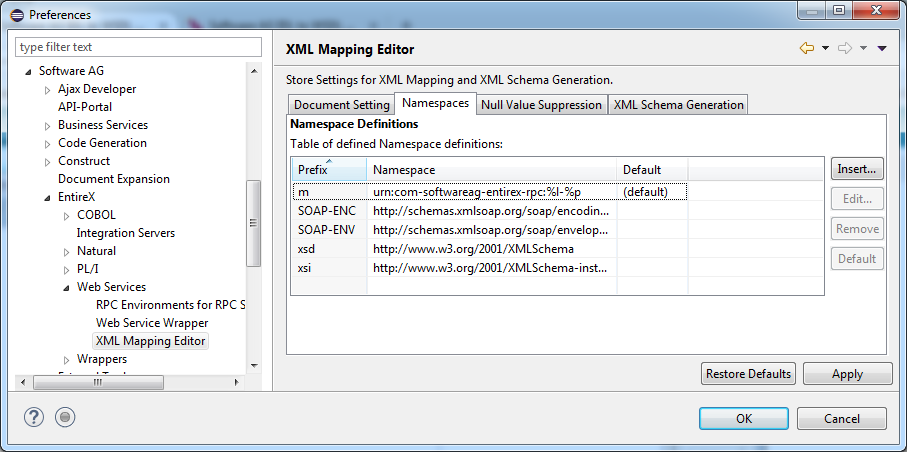Collapse the Web Services node
This screenshot has height=452, width=907.
(67, 288)
